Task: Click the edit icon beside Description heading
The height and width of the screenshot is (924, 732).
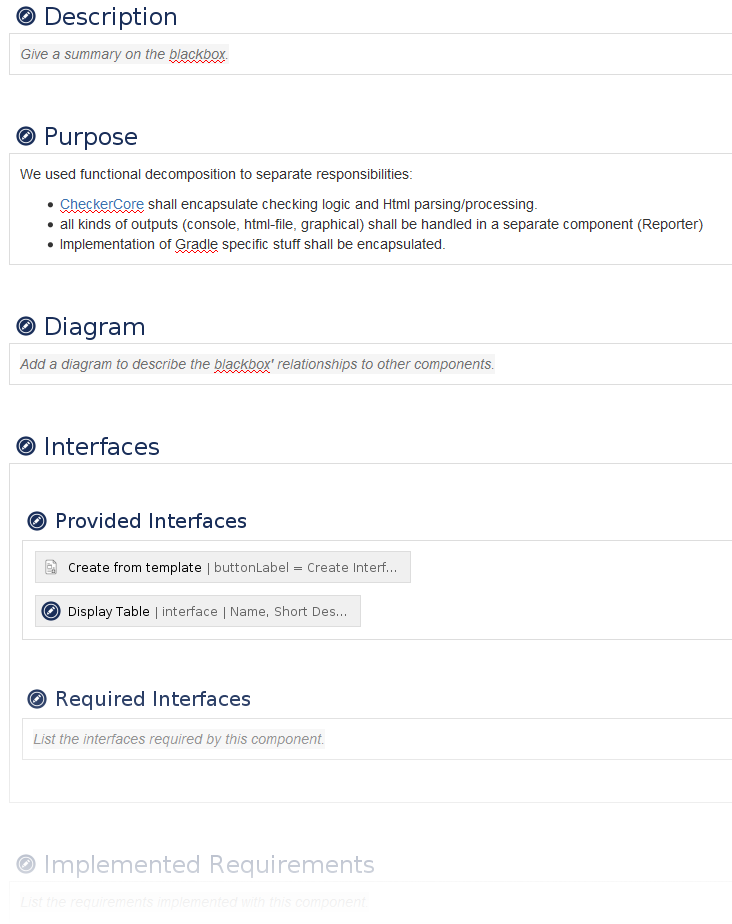Action: (27, 17)
